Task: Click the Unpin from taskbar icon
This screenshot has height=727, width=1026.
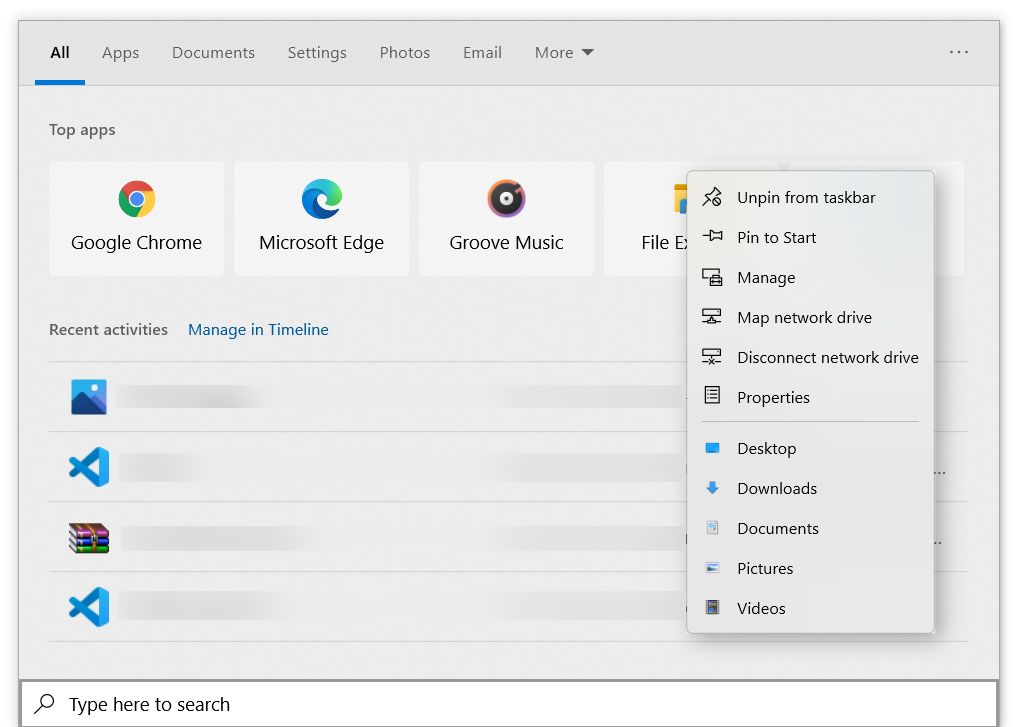Action: tap(712, 197)
